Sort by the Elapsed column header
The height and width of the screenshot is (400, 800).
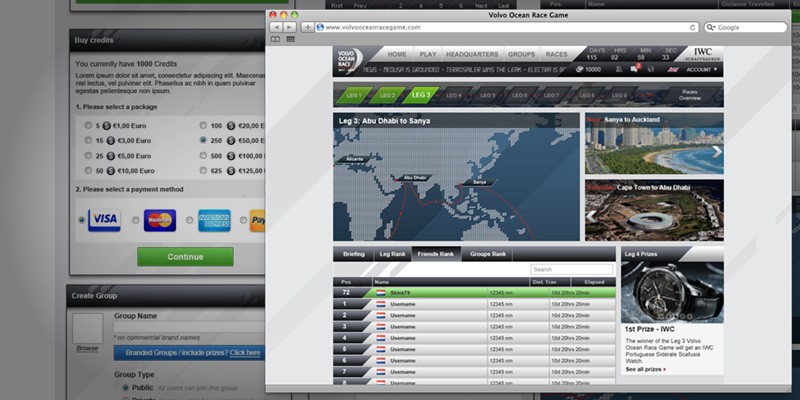click(593, 282)
